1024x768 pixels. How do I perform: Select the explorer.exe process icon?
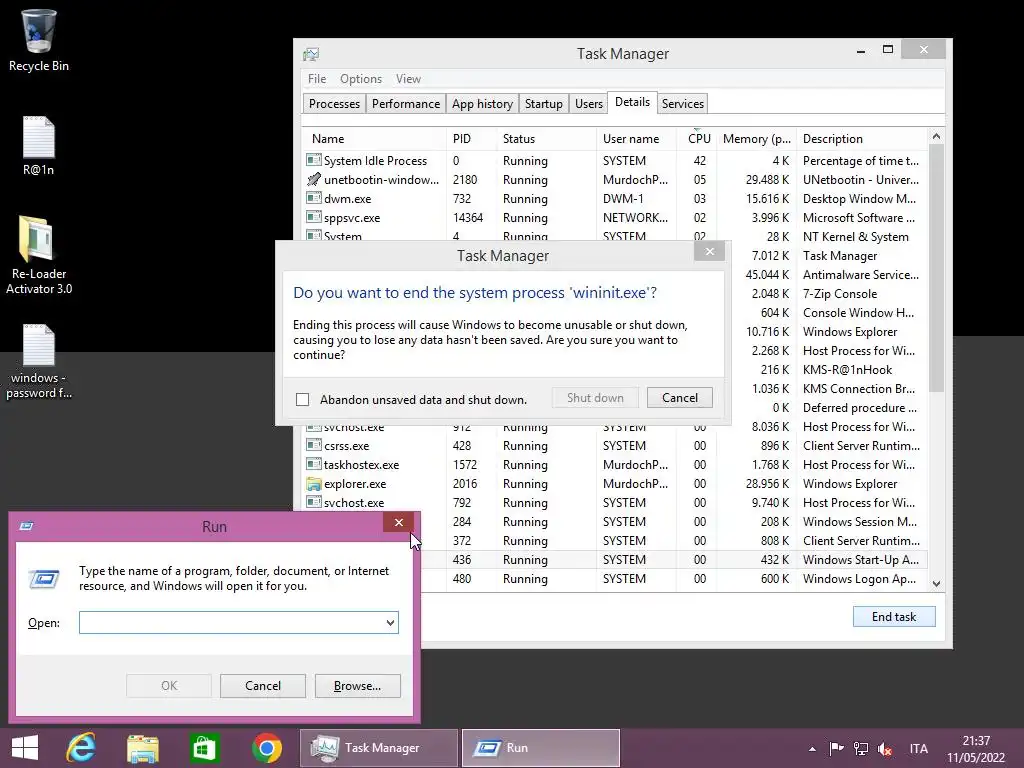coord(313,484)
